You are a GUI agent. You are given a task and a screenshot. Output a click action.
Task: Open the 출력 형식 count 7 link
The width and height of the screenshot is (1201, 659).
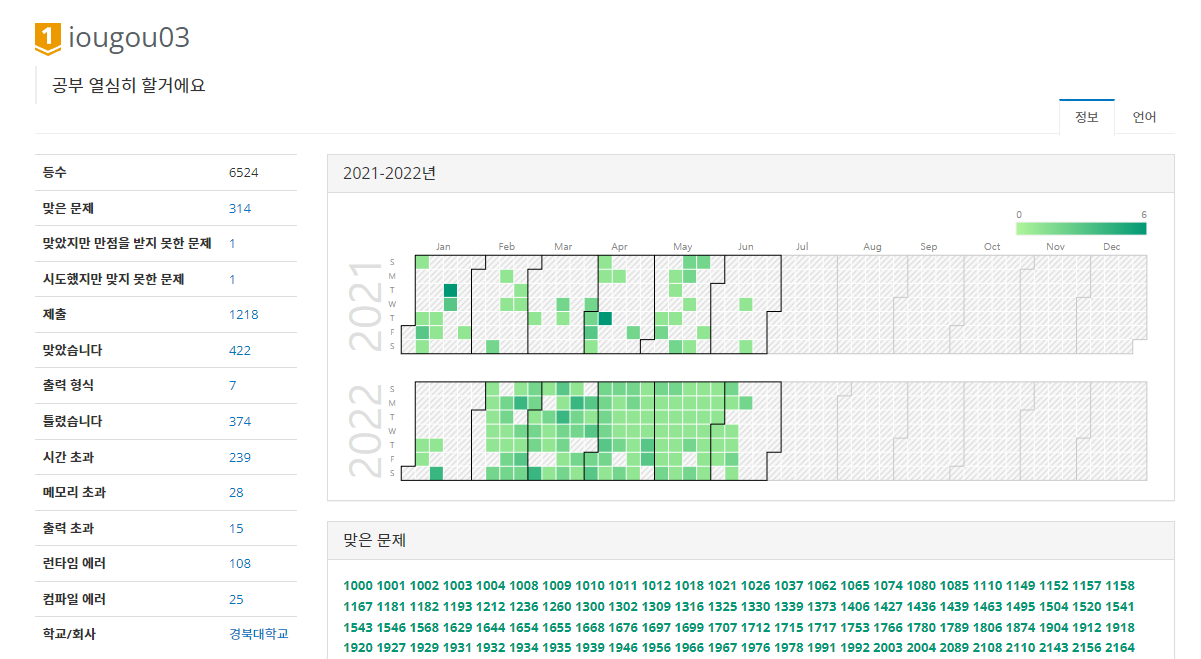click(233, 386)
